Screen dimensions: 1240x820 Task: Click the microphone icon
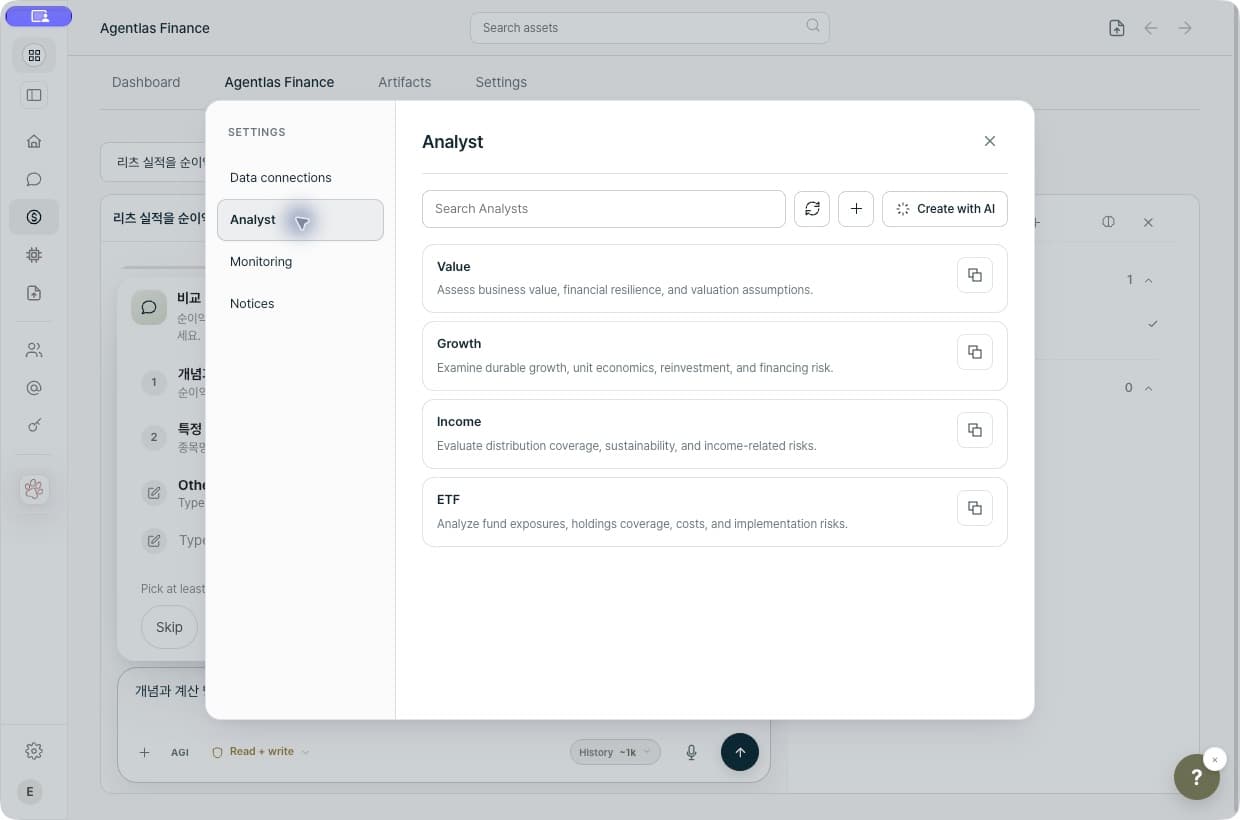coord(691,752)
